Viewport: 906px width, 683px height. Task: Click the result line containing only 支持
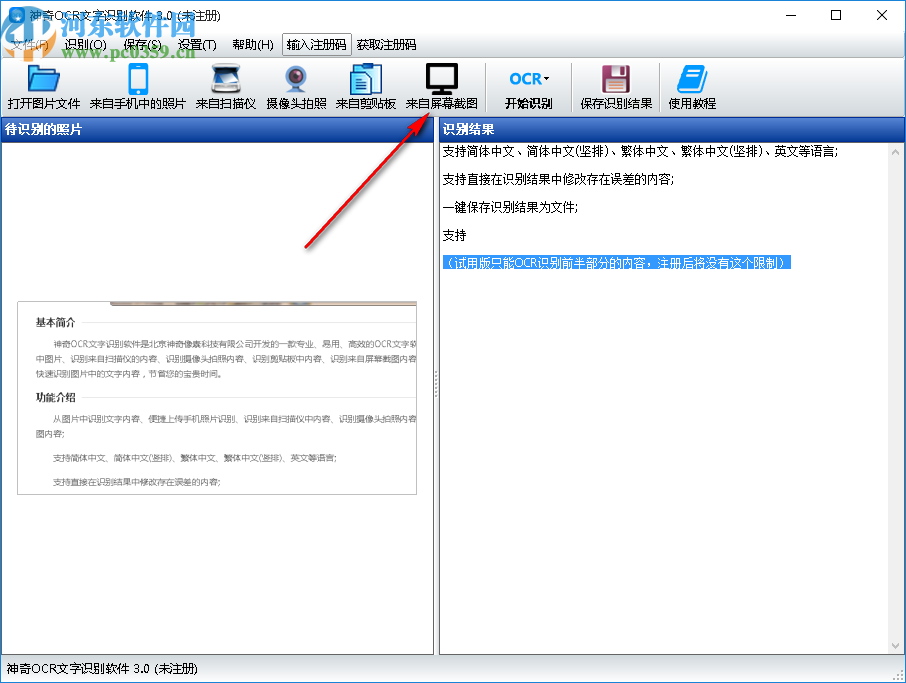point(454,235)
